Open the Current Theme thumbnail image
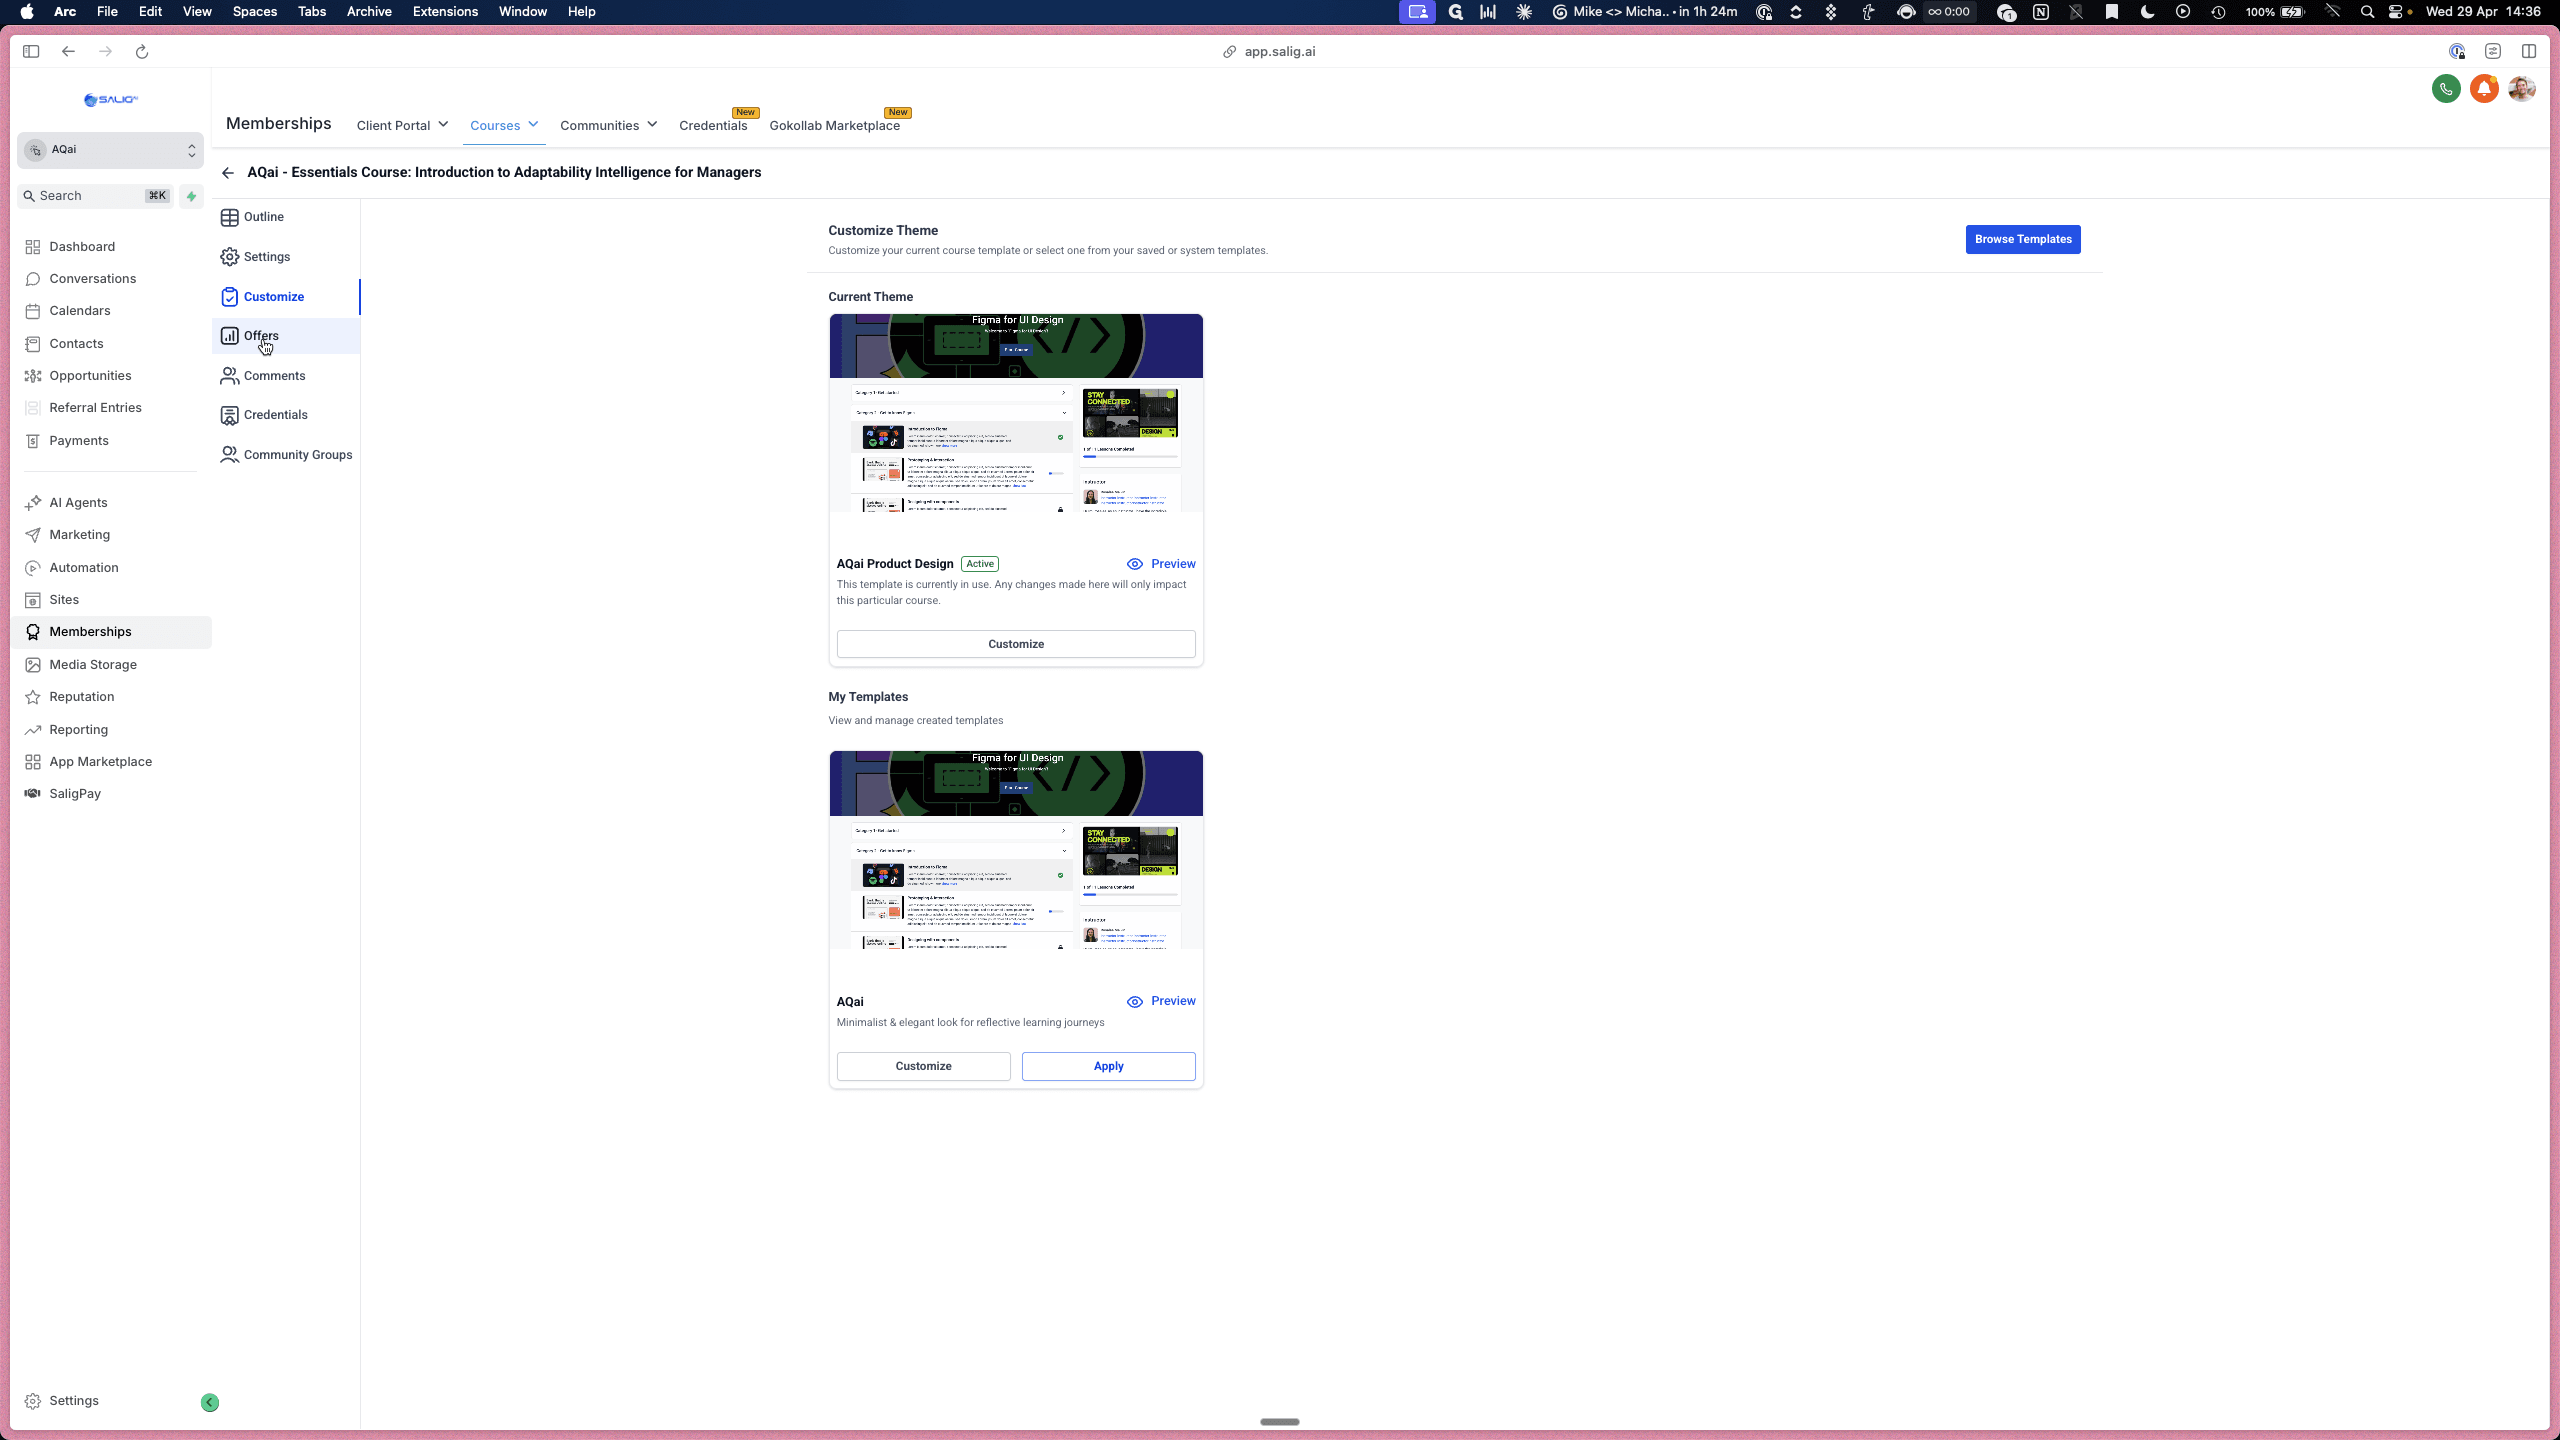Viewport: 2560px width, 1440px height. [x=1016, y=413]
